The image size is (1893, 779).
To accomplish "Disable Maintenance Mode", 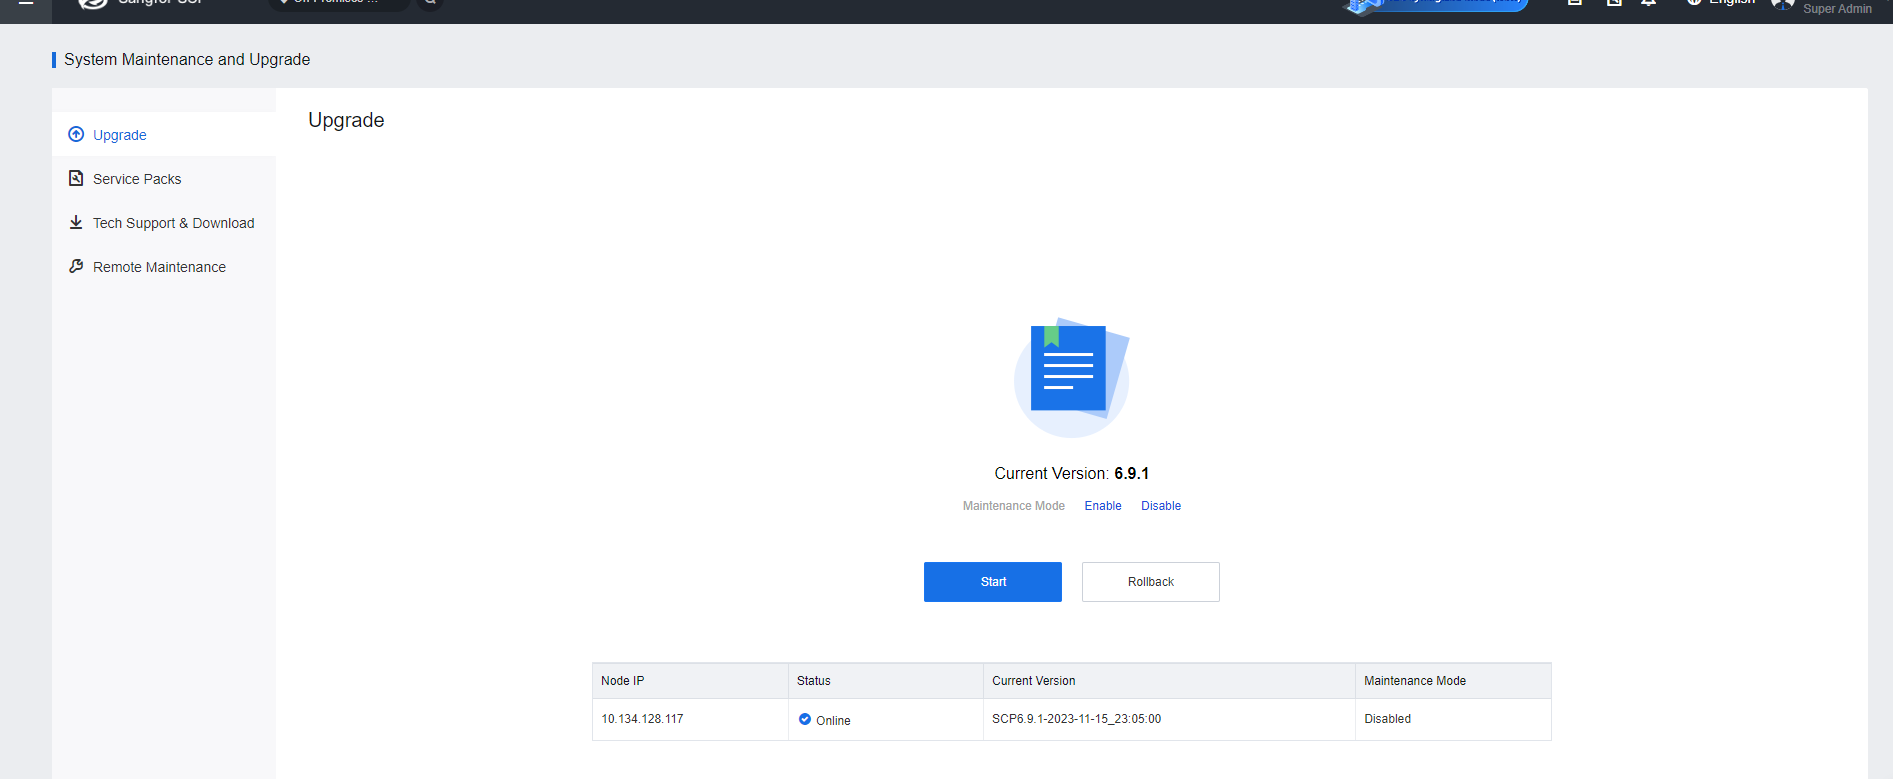I will pos(1161,506).
